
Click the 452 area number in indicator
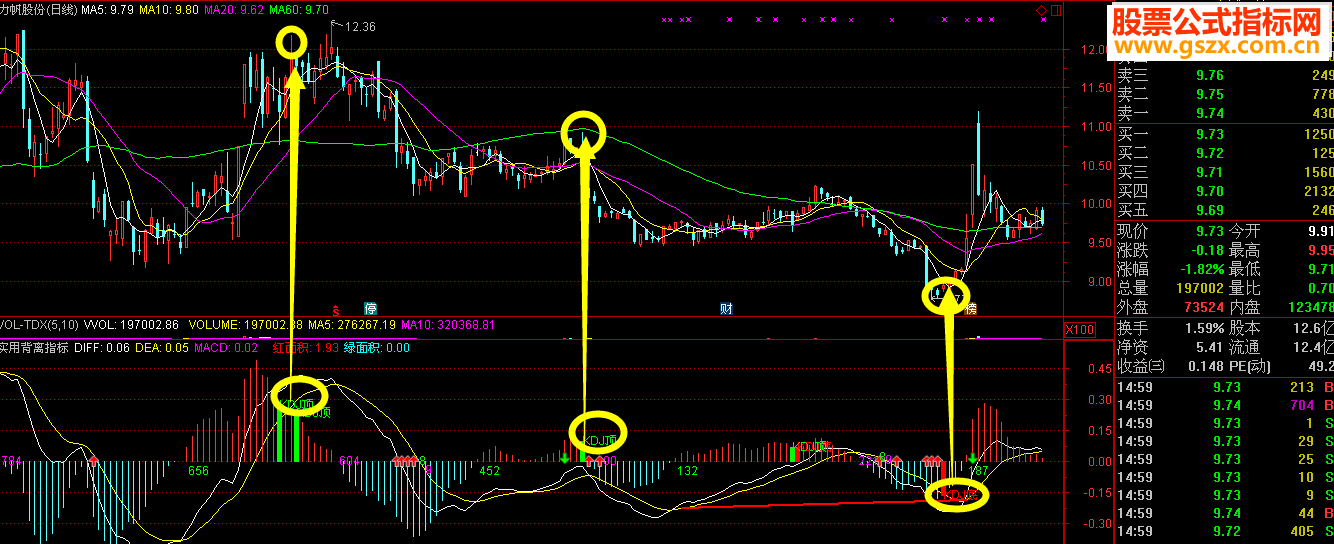(x=490, y=471)
